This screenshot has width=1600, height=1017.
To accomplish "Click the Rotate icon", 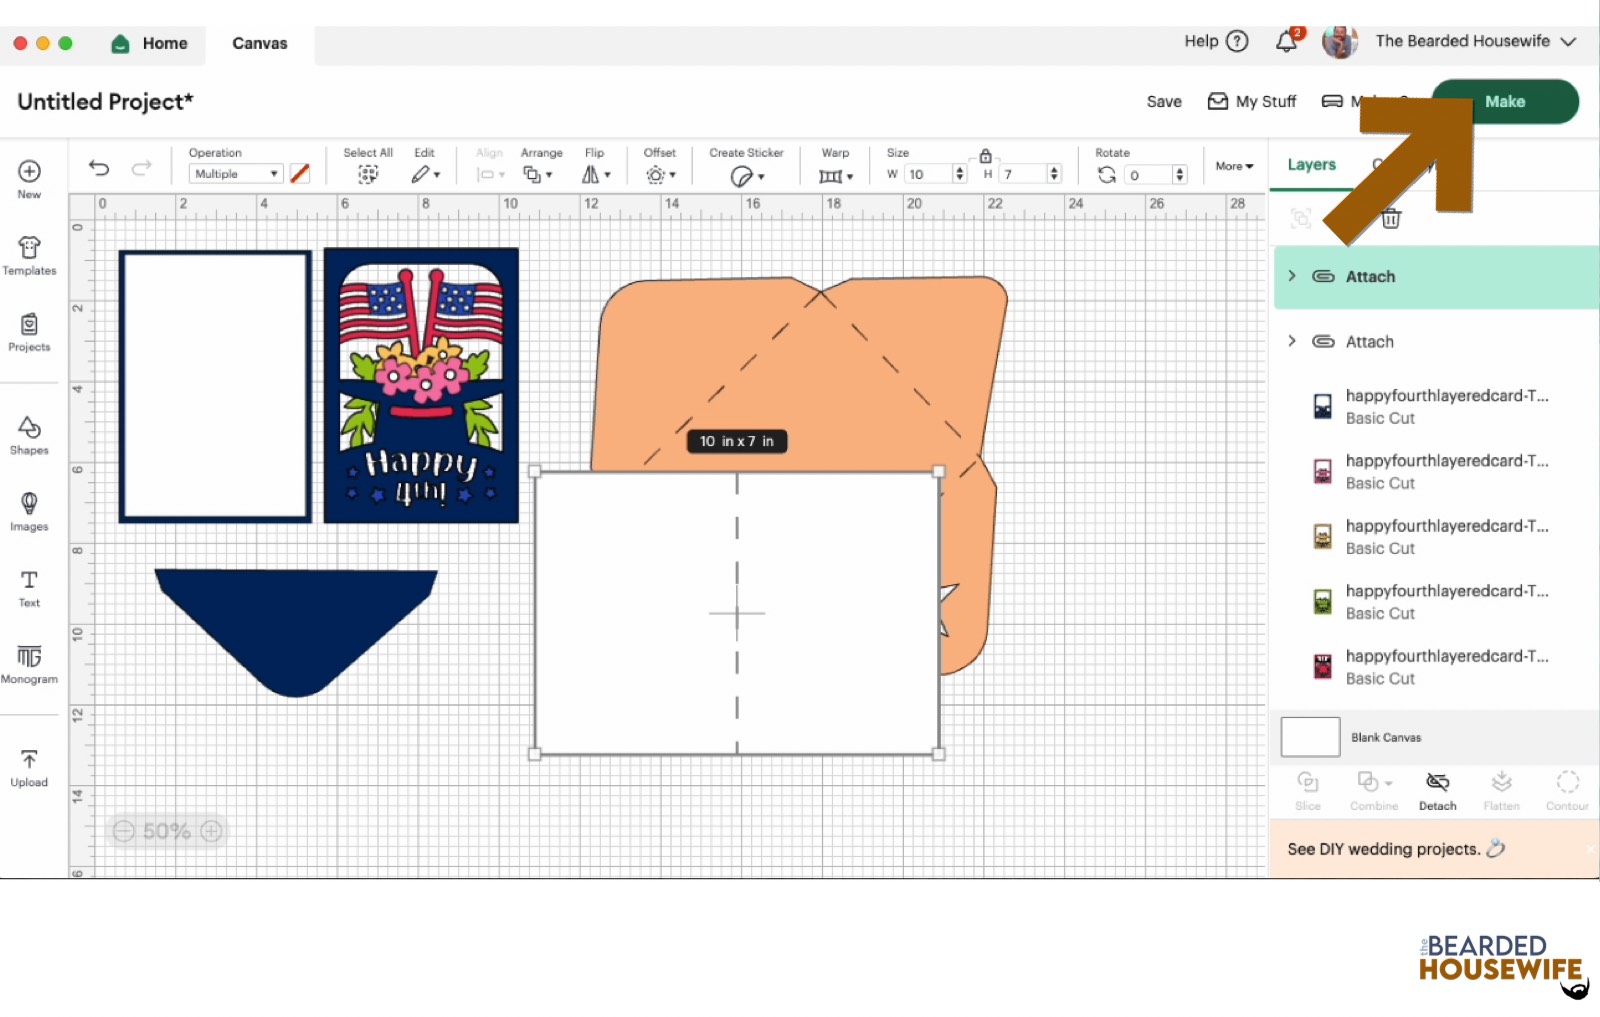I will tap(1106, 175).
